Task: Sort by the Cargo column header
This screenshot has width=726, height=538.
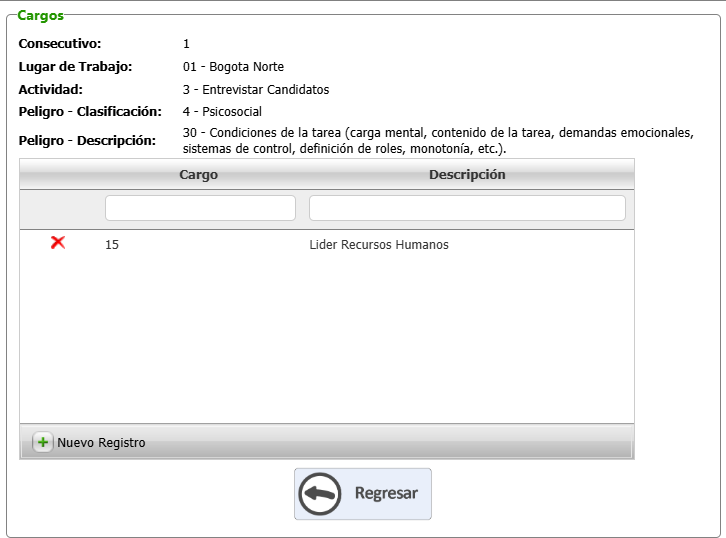Action: [198, 175]
